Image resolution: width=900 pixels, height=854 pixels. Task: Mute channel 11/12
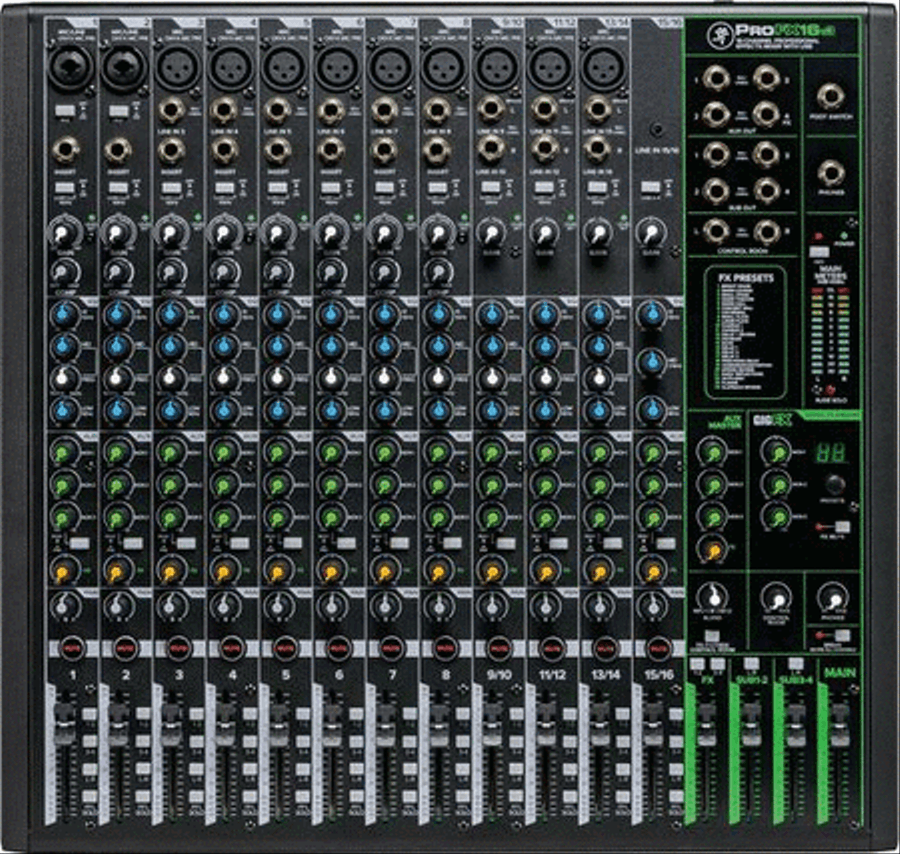point(551,649)
